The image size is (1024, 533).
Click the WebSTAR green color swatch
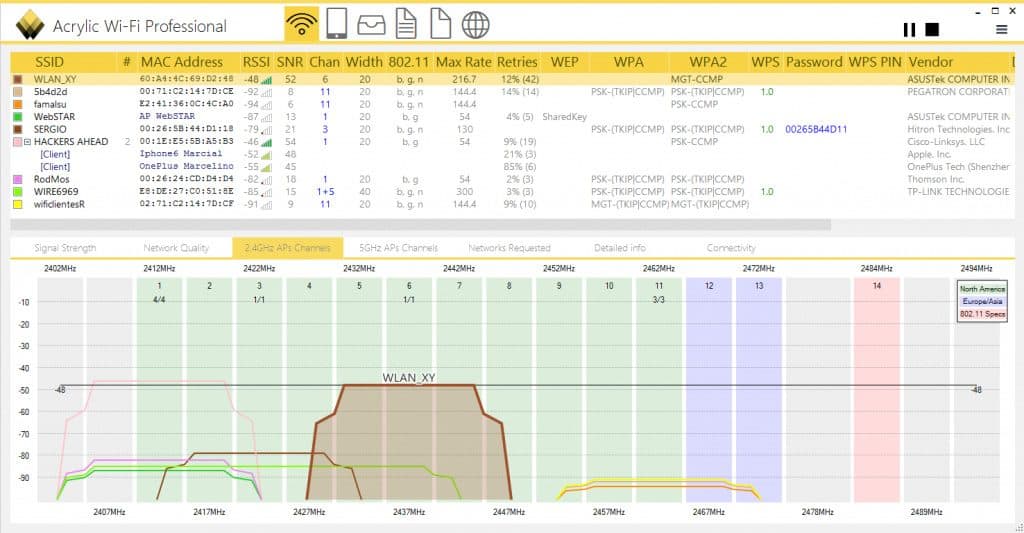(18, 116)
